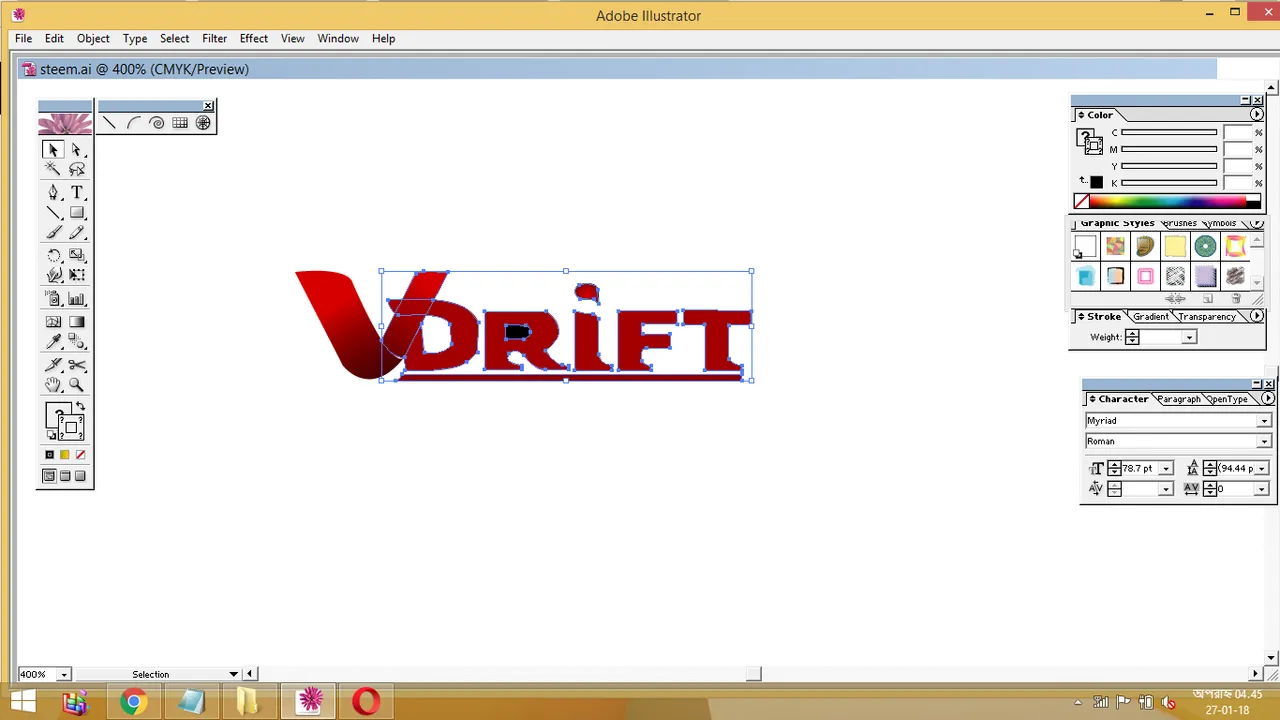Select the Type tool

point(77,192)
